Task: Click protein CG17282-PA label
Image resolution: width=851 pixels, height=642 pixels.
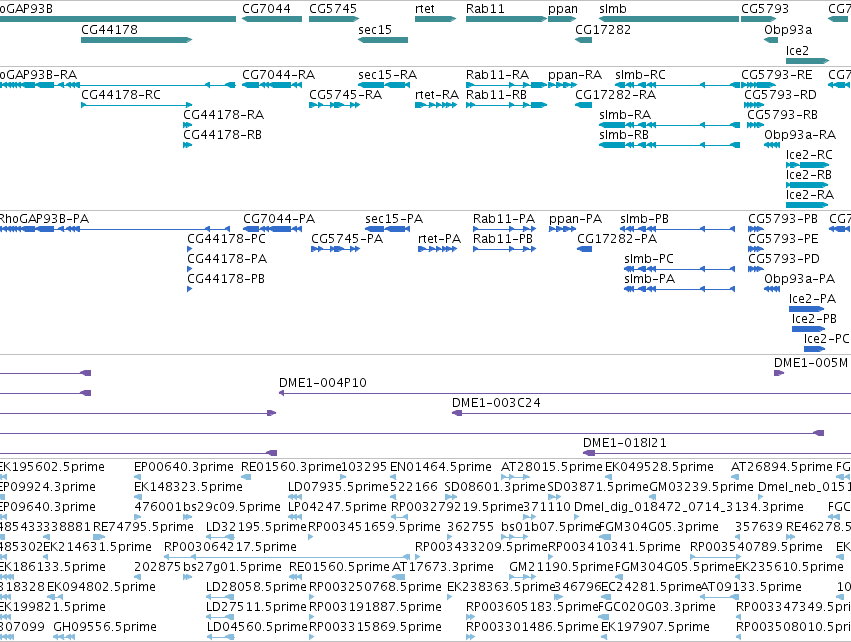Action: point(617,239)
